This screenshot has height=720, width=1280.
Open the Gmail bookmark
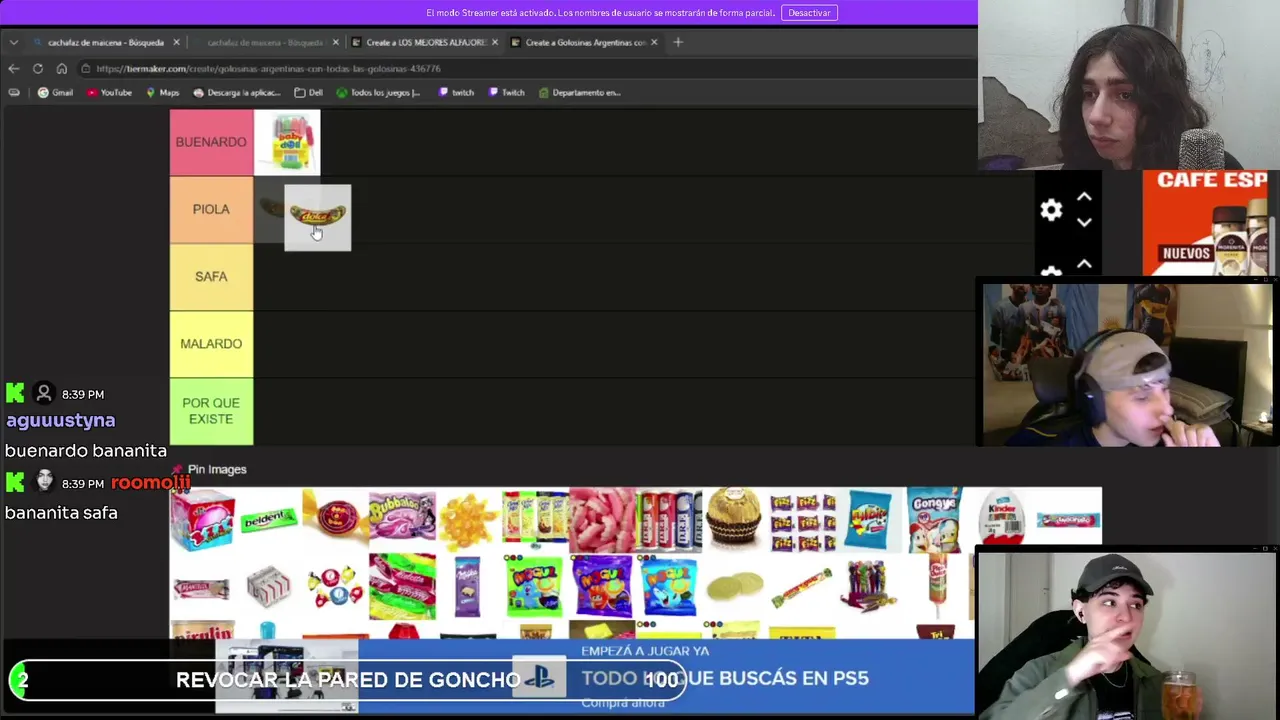pos(55,92)
